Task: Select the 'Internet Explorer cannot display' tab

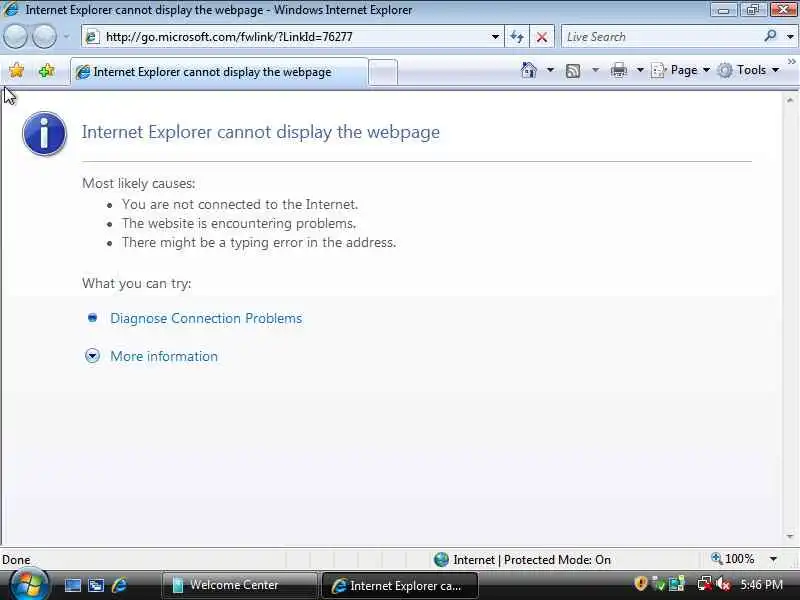Action: 218,72
